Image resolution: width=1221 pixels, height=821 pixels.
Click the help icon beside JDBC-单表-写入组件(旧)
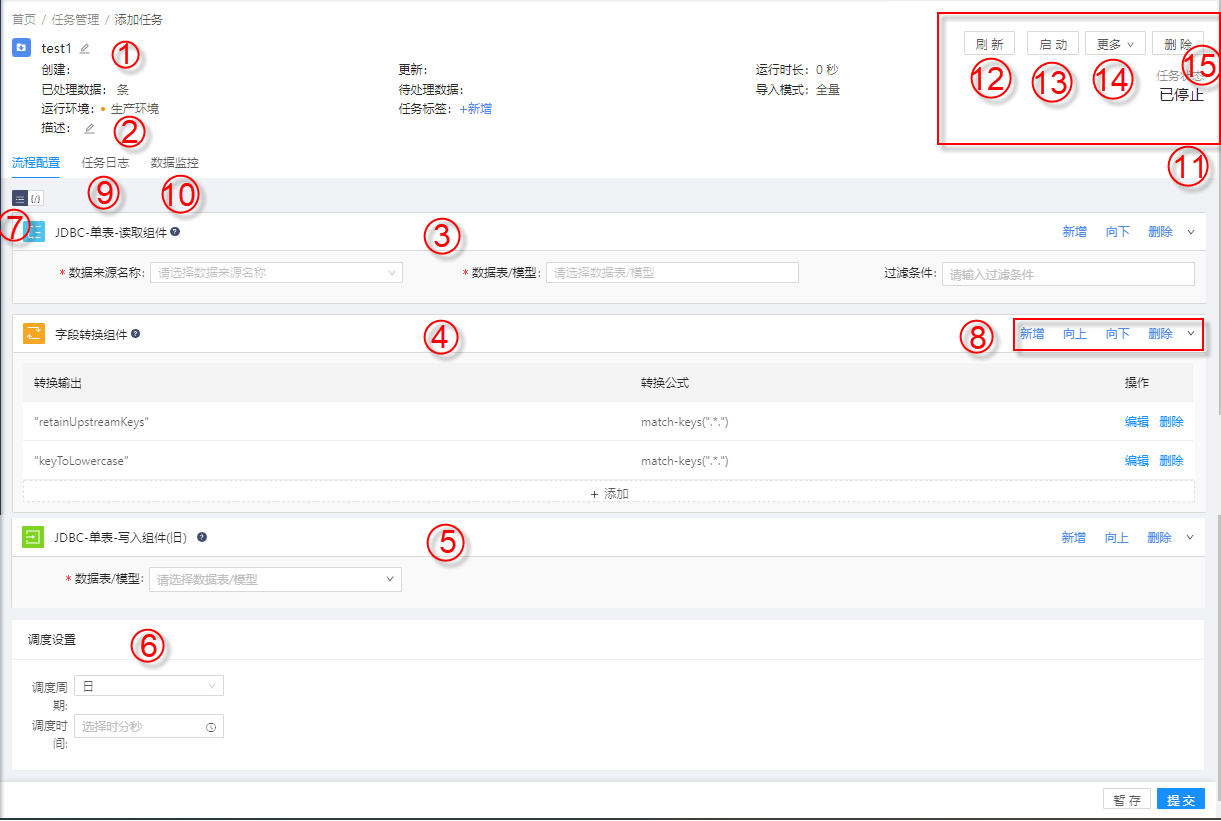202,537
